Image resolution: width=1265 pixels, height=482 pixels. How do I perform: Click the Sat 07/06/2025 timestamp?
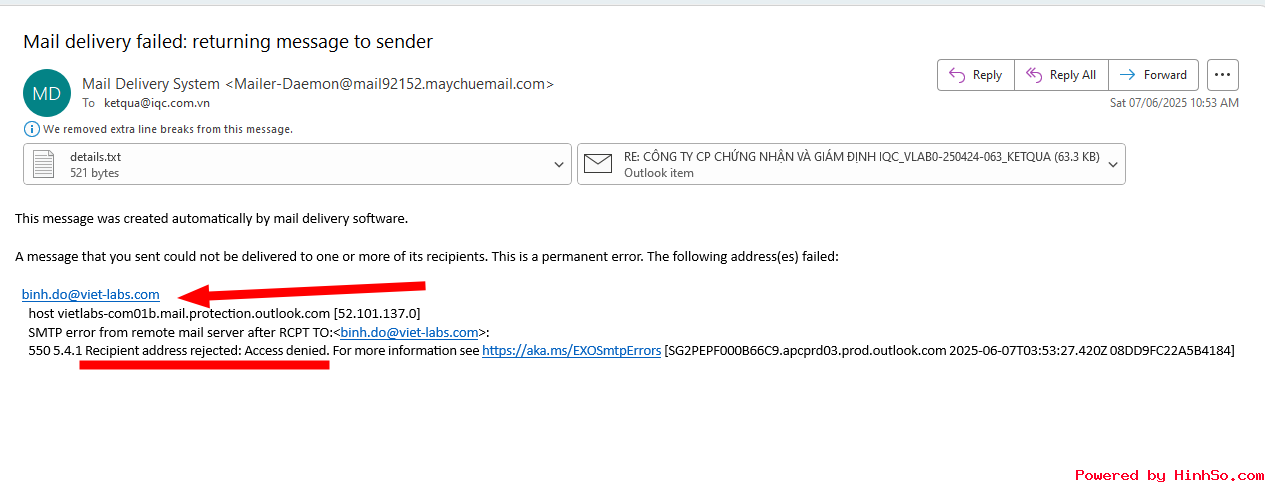[x=1174, y=103]
